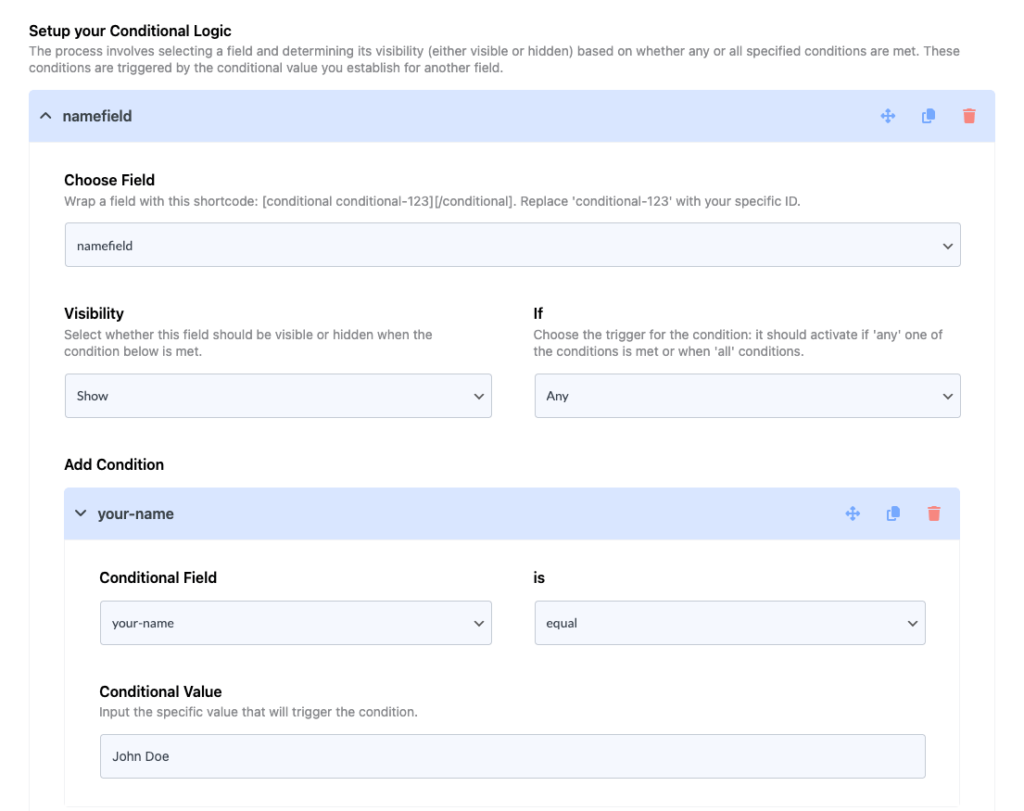
Task: Click the Add Condition heading
Action: (x=114, y=464)
